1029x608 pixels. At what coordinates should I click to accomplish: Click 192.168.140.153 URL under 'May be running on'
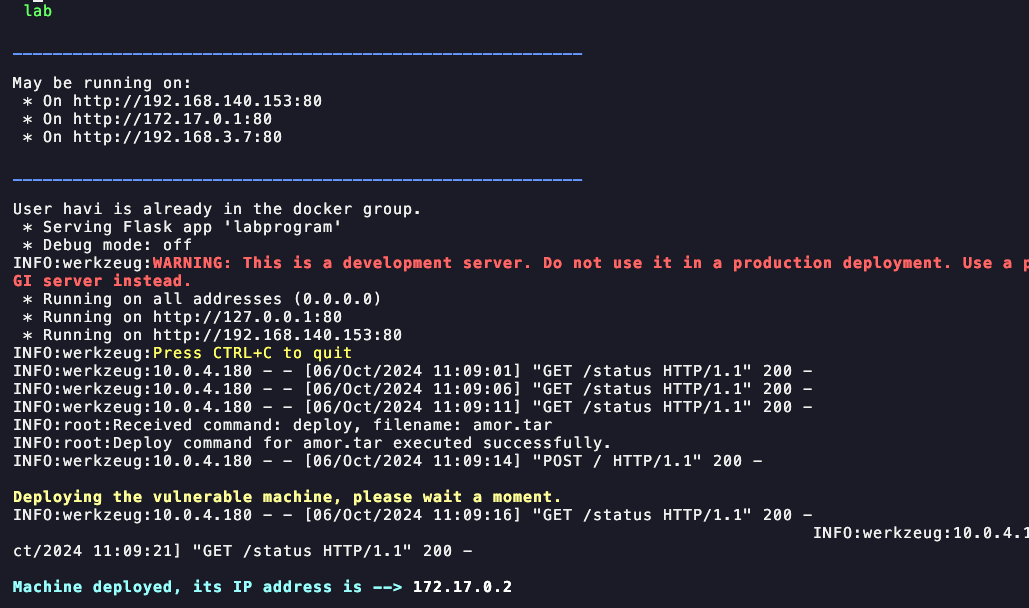tap(197, 101)
